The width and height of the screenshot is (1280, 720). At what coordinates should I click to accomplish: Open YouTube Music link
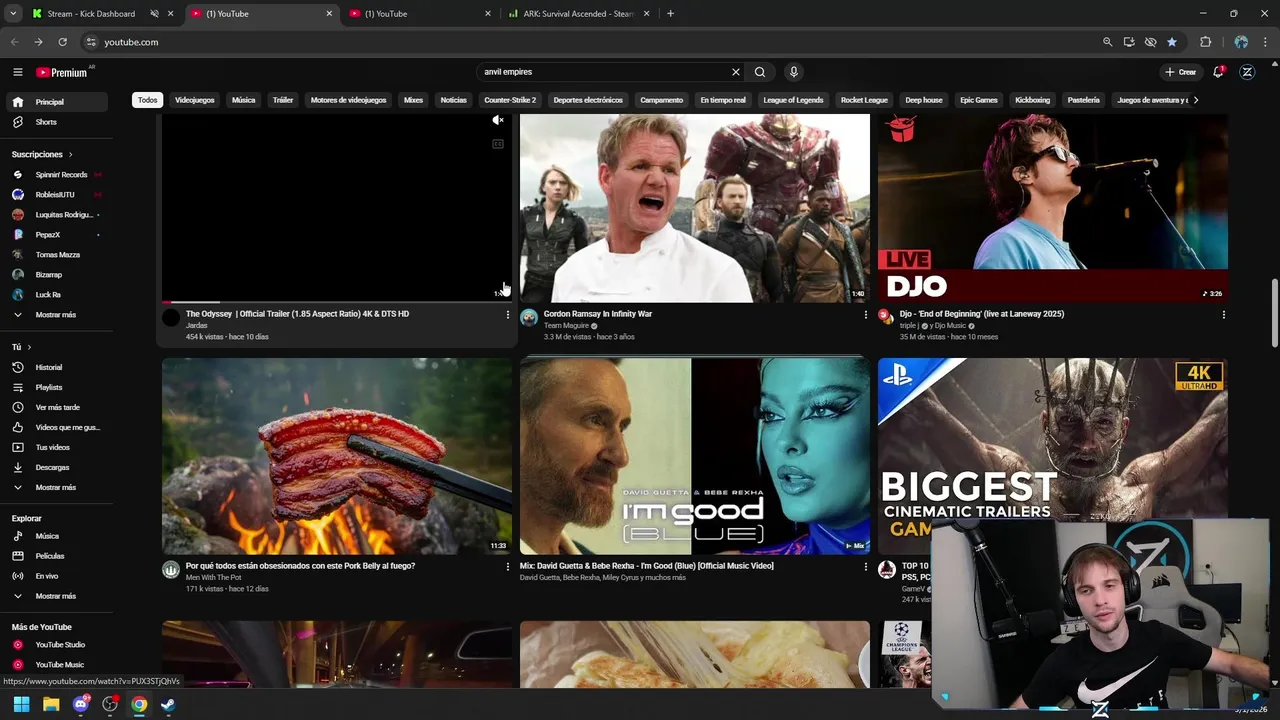(x=56, y=665)
